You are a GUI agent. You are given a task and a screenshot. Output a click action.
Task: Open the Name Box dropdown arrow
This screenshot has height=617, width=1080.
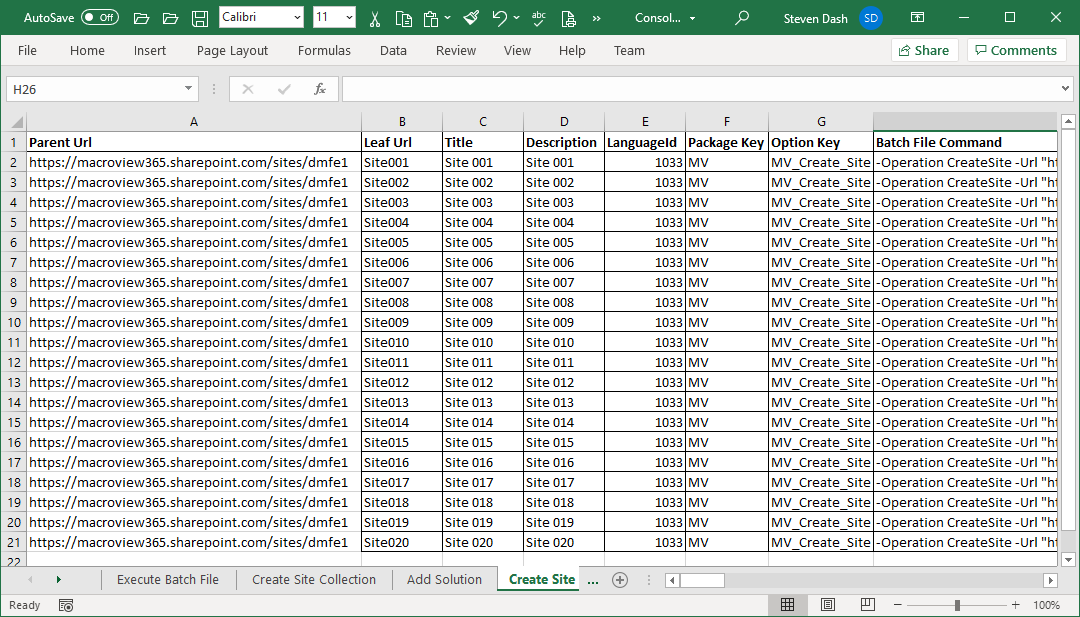click(189, 89)
